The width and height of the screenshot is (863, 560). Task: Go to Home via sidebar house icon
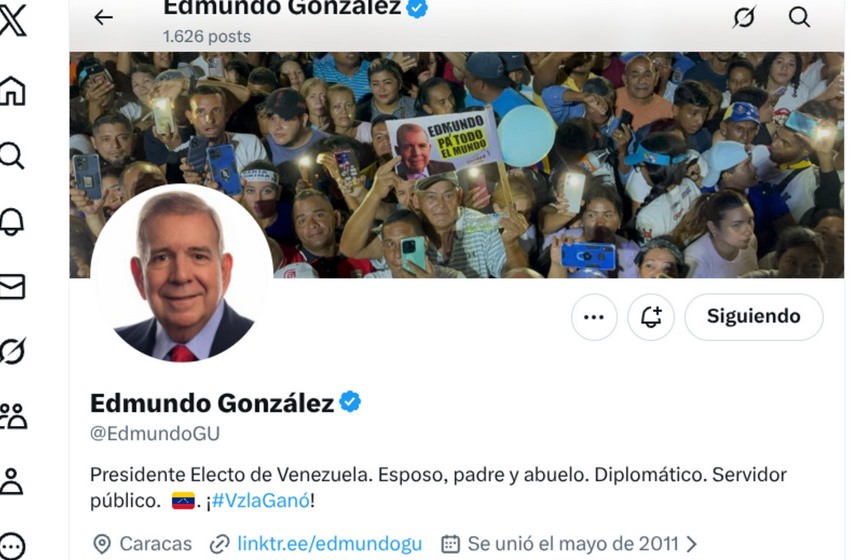(12, 90)
